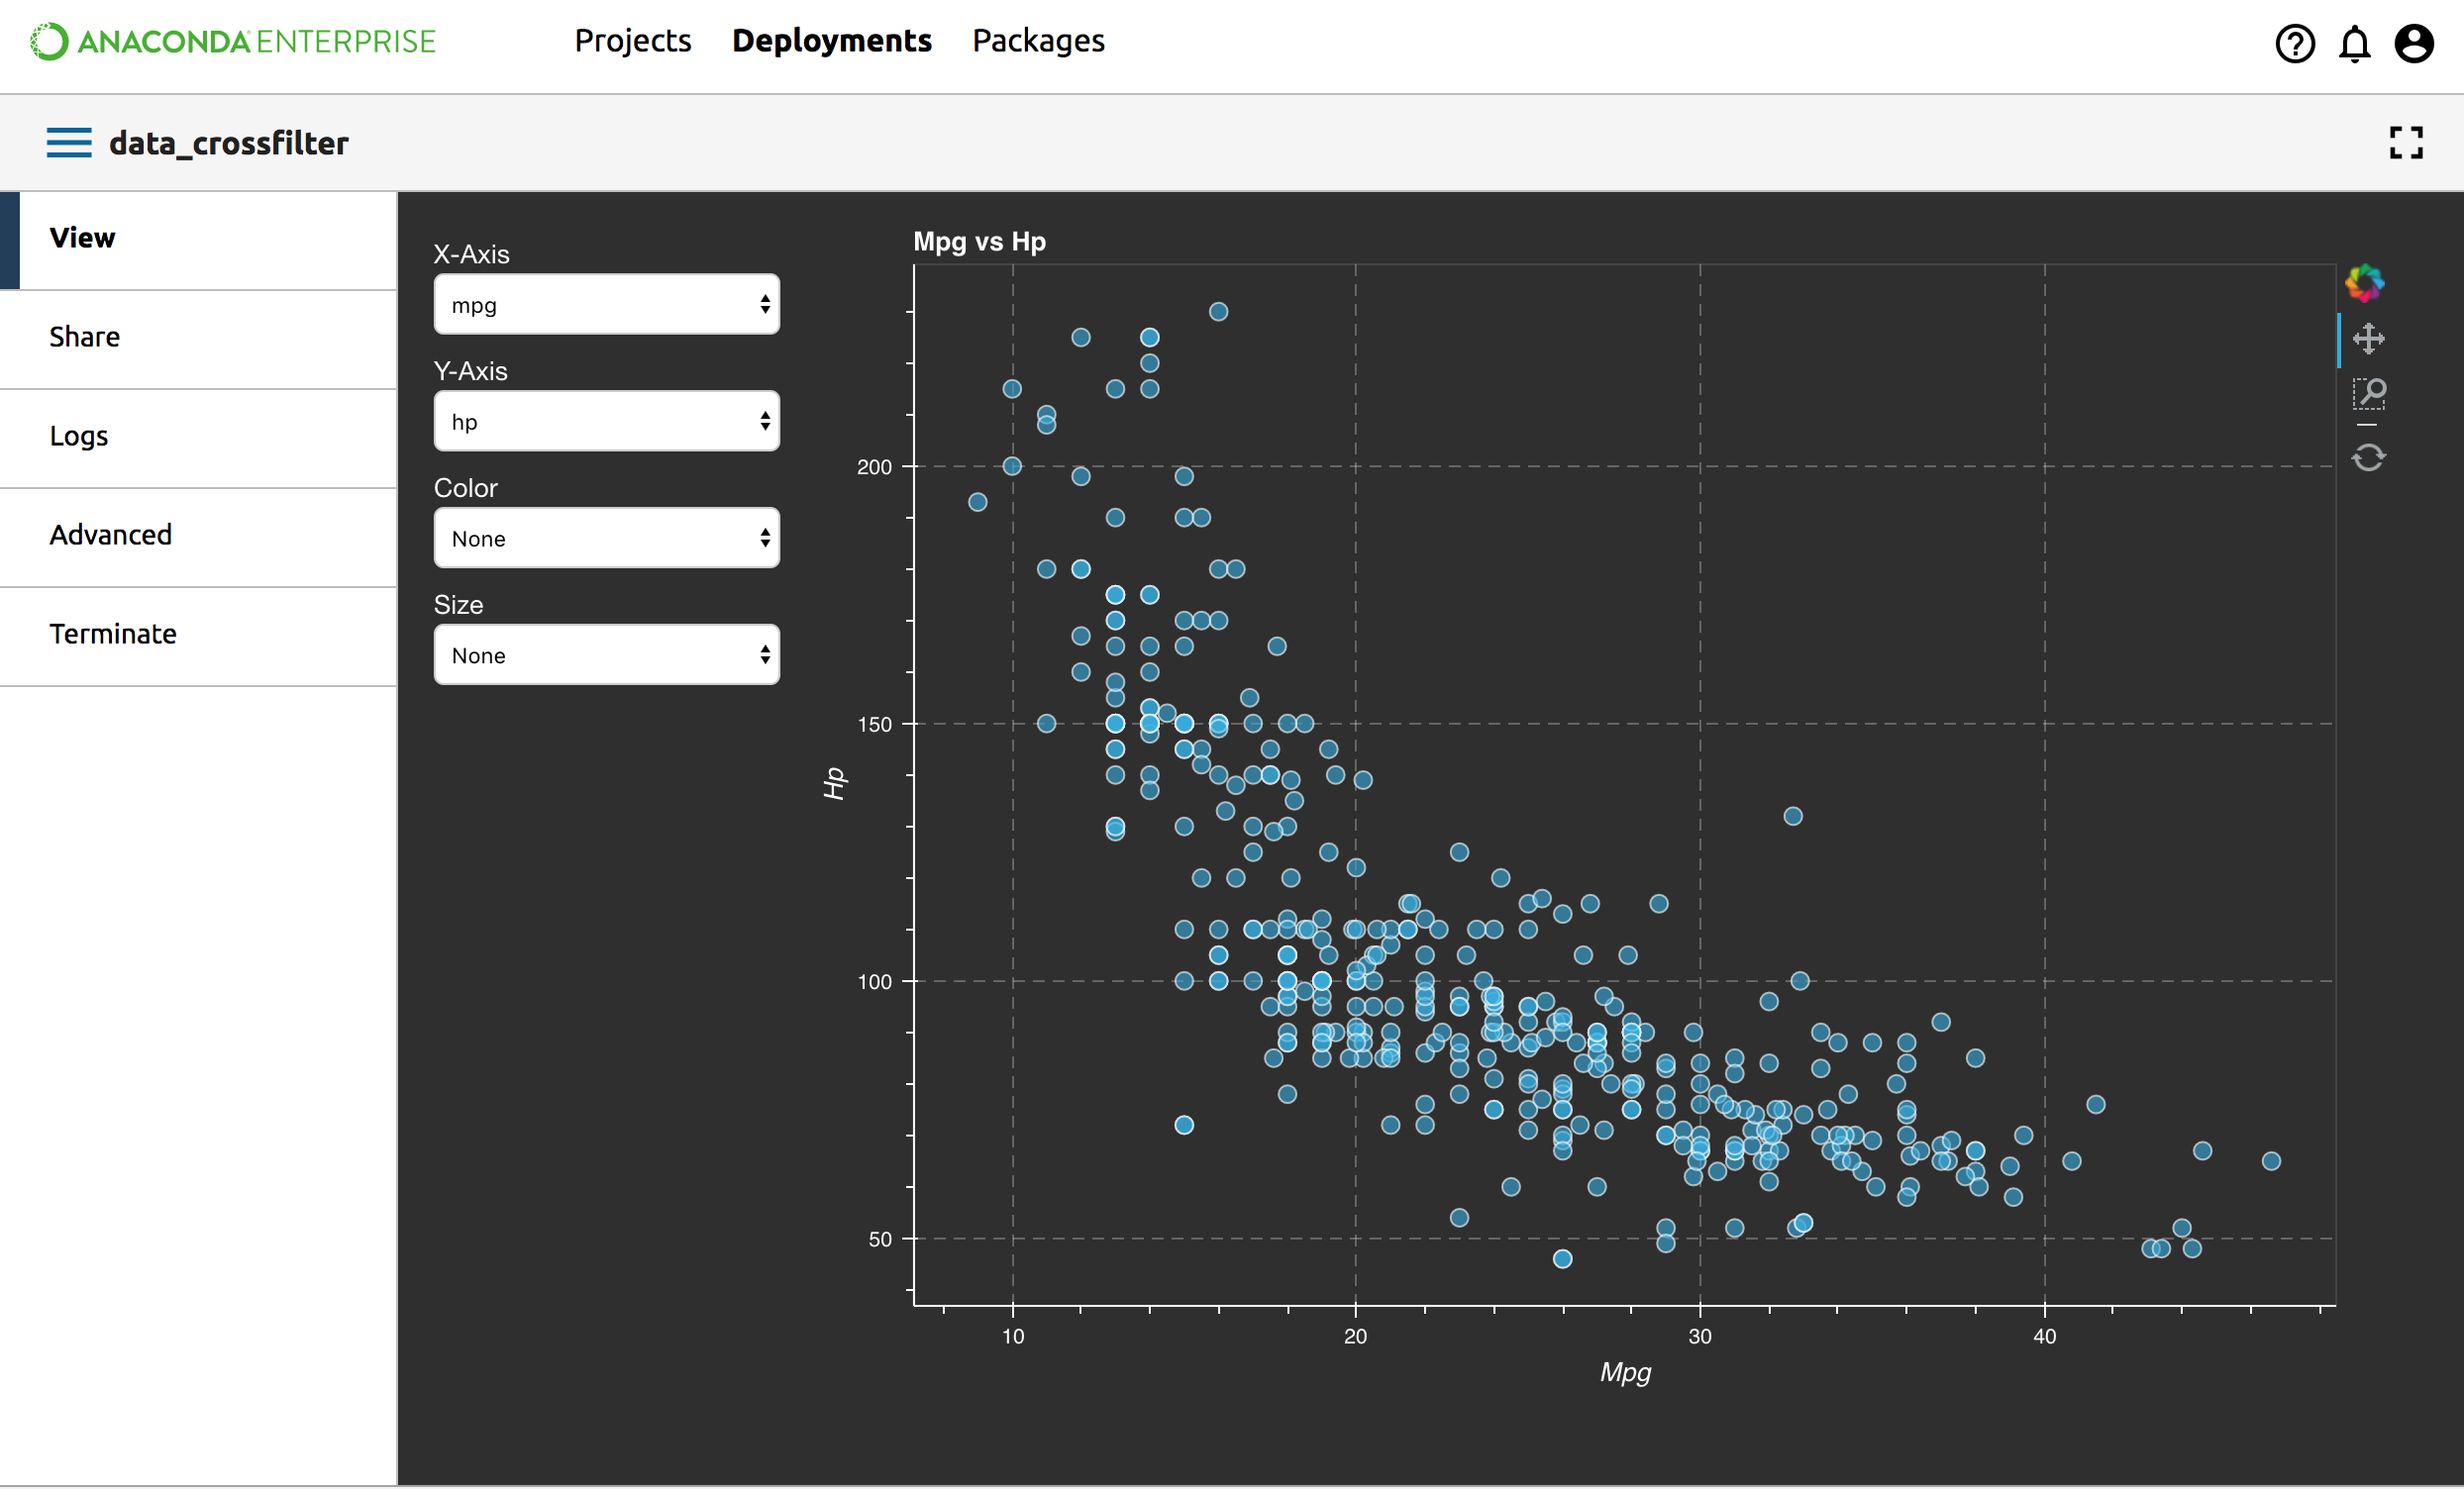Open the Share sidebar item

[x=85, y=337]
